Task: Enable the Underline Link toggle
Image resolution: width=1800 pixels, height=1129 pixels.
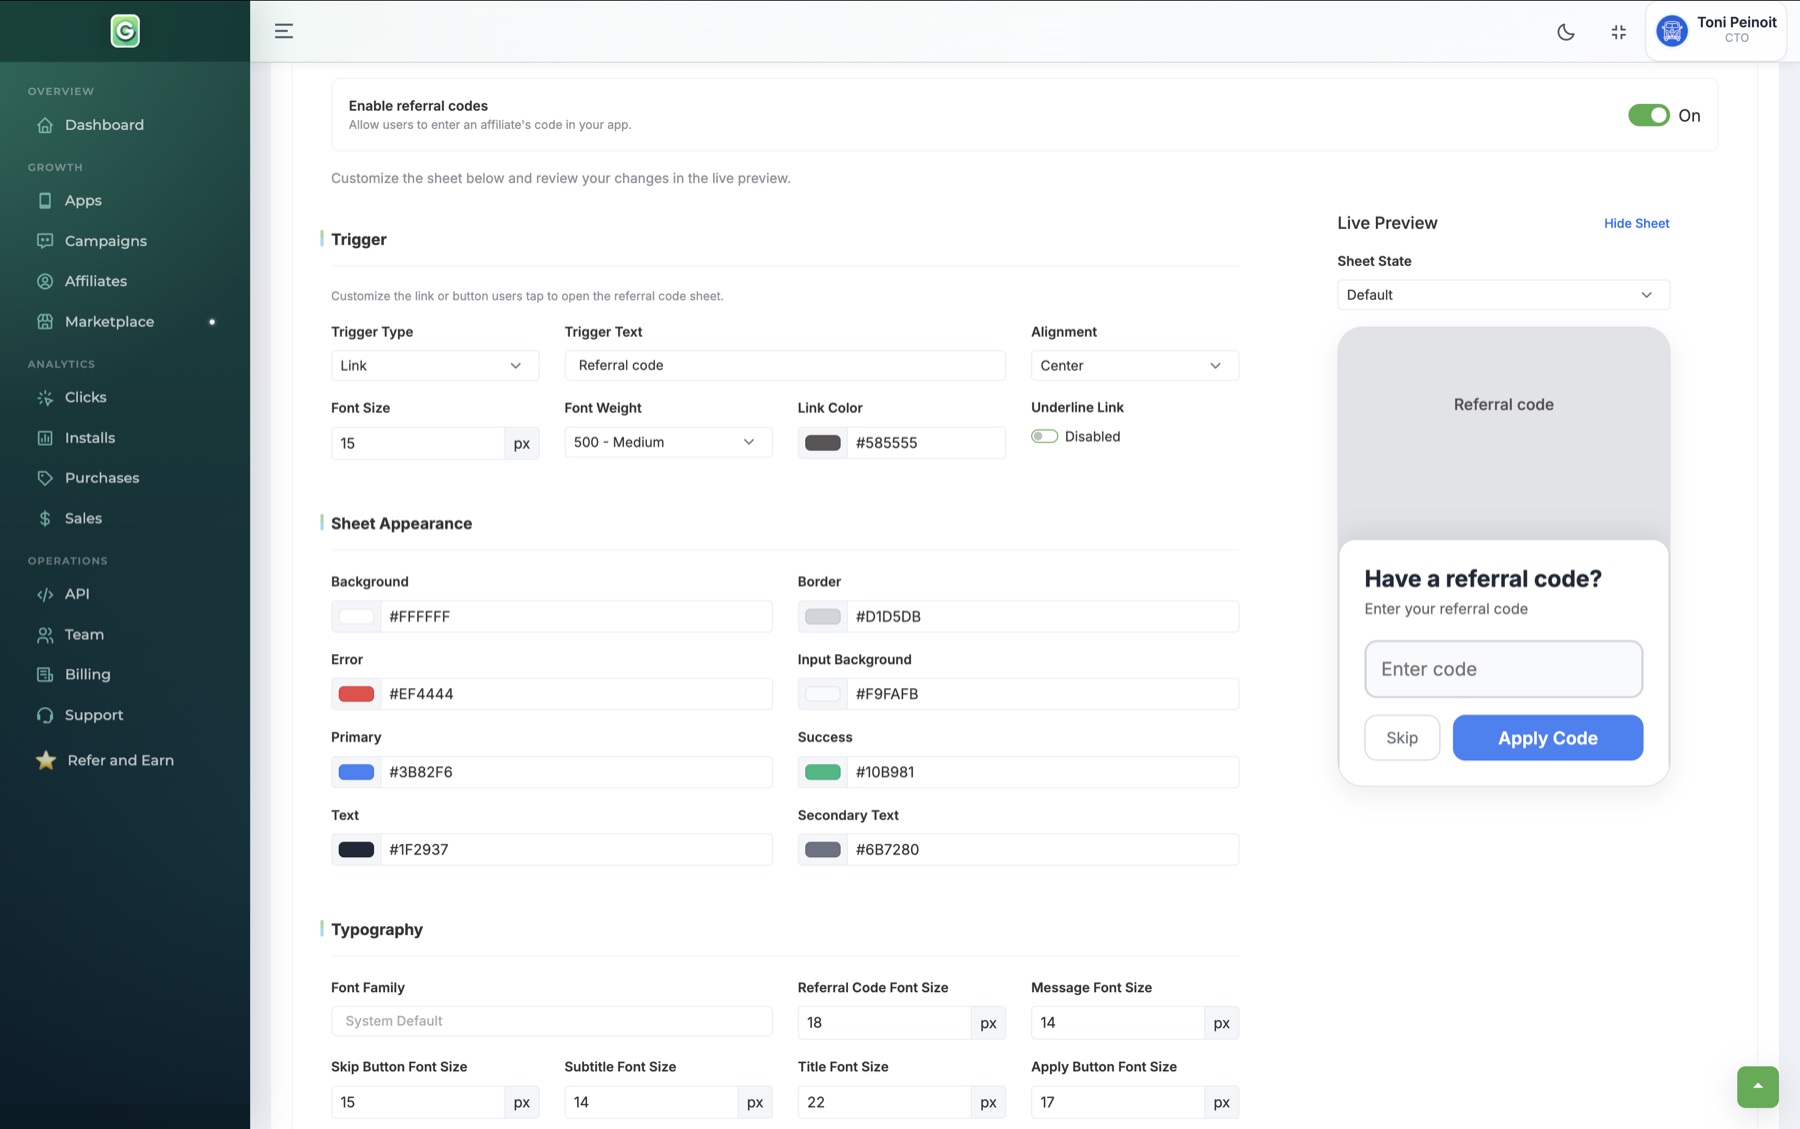Action: (x=1044, y=436)
